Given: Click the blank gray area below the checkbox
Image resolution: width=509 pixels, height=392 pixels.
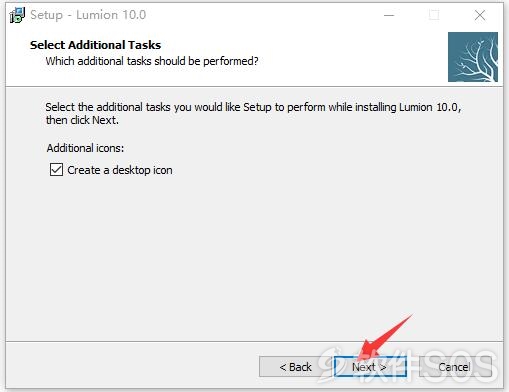Looking at the screenshot, I should pos(253,257).
